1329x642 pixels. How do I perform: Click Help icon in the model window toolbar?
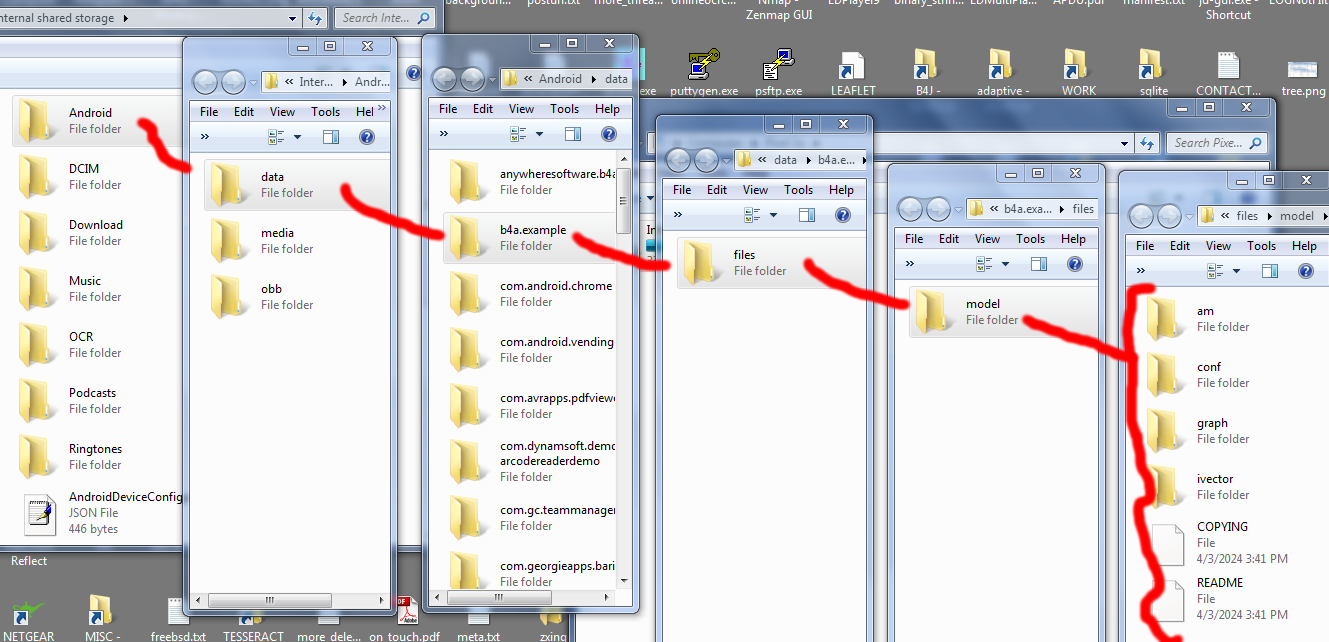pos(1305,271)
